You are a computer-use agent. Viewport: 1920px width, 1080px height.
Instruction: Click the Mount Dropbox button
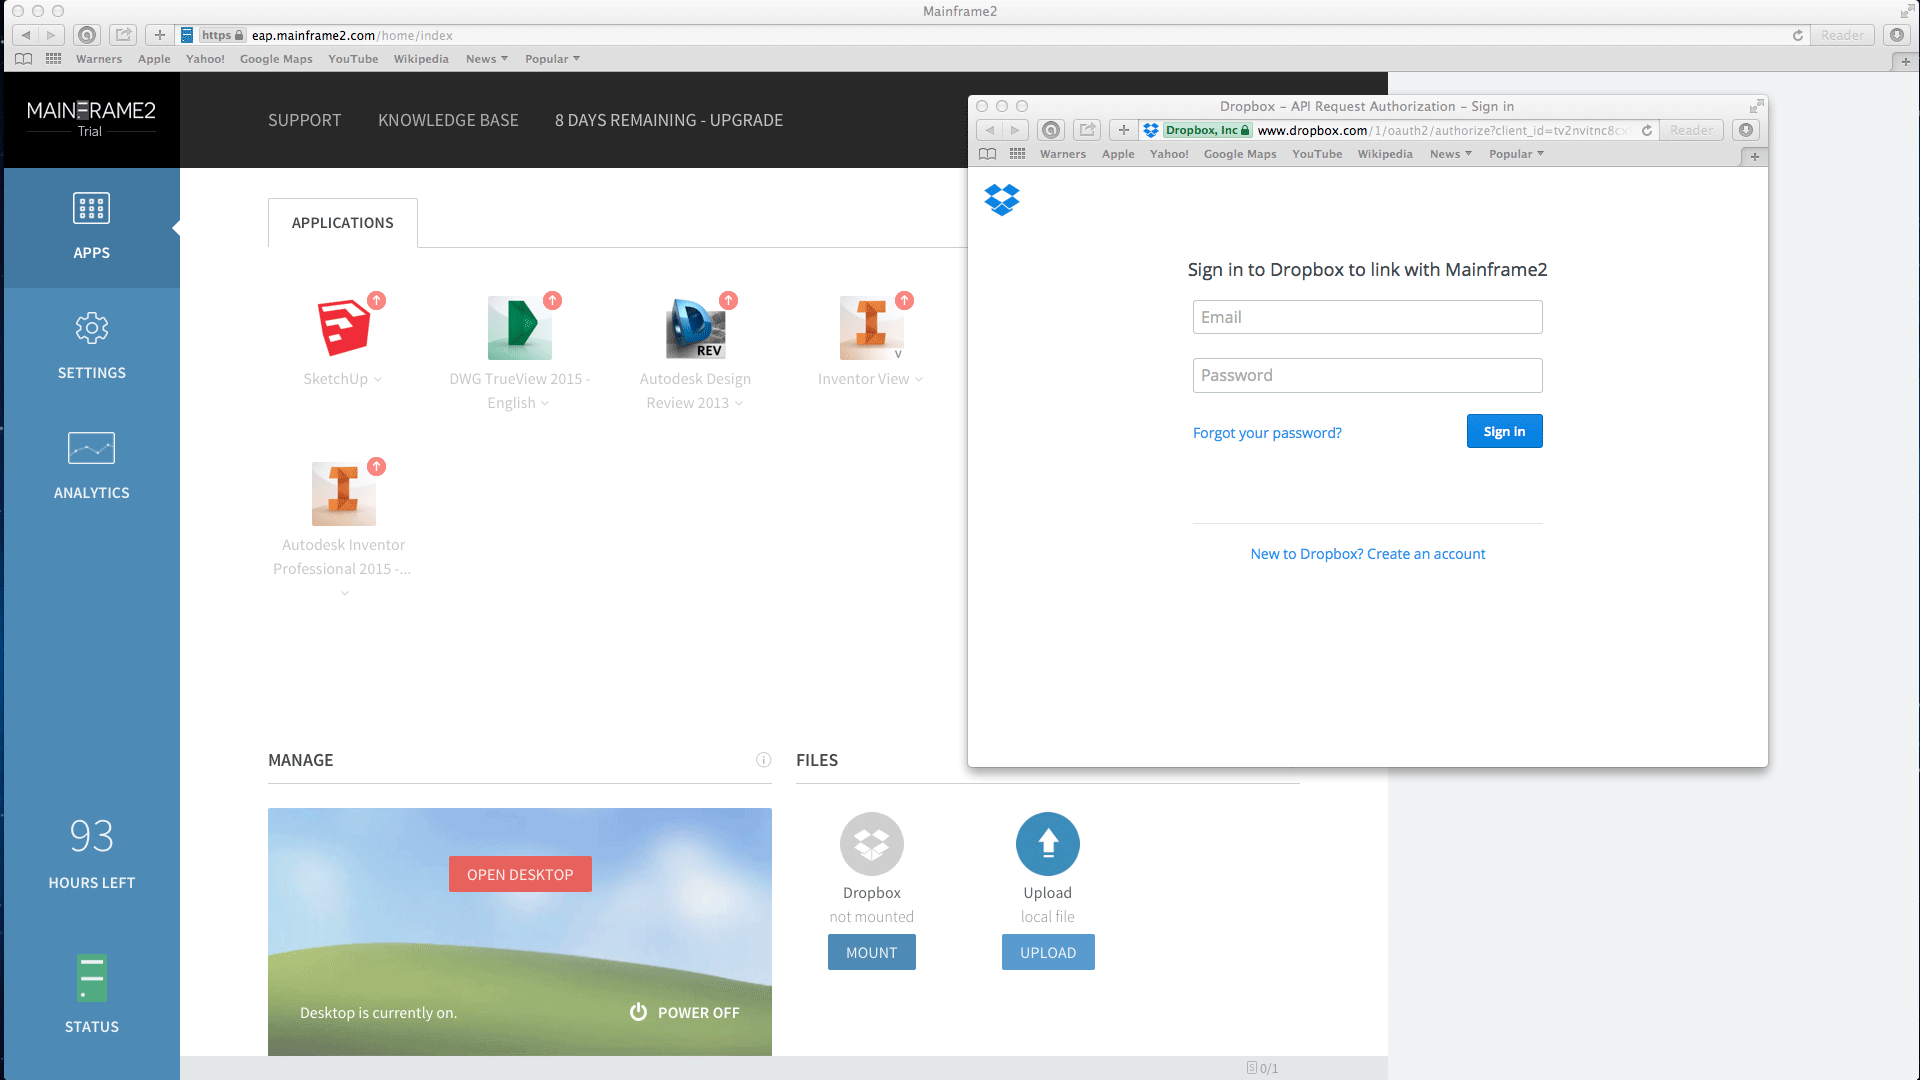pos(871,953)
